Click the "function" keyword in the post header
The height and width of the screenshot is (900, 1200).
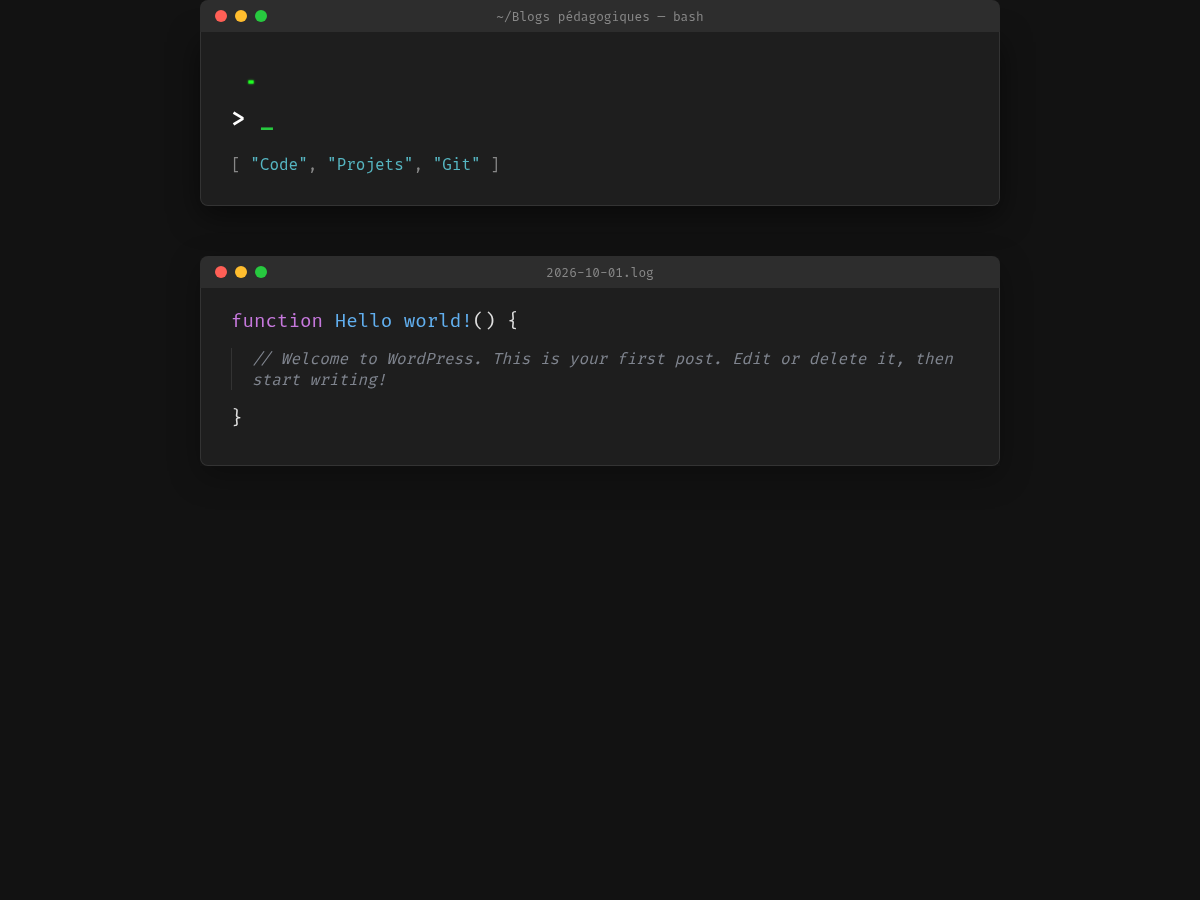pyautogui.click(x=277, y=321)
